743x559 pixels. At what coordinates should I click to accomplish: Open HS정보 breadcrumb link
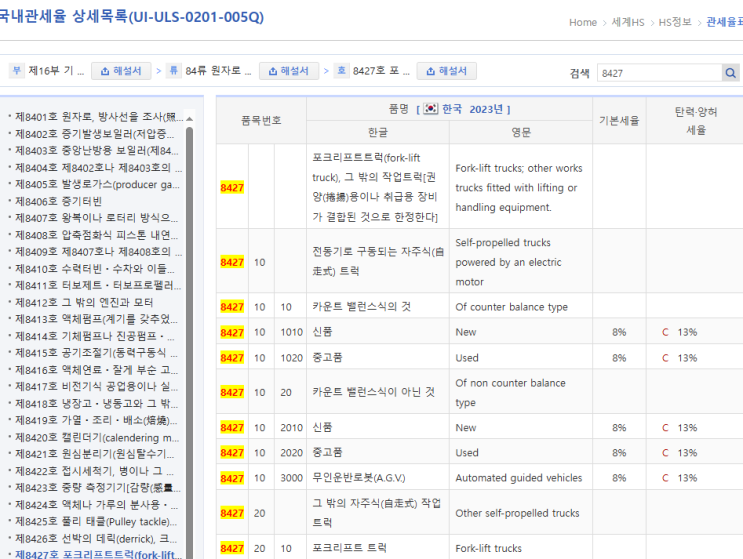pos(675,22)
